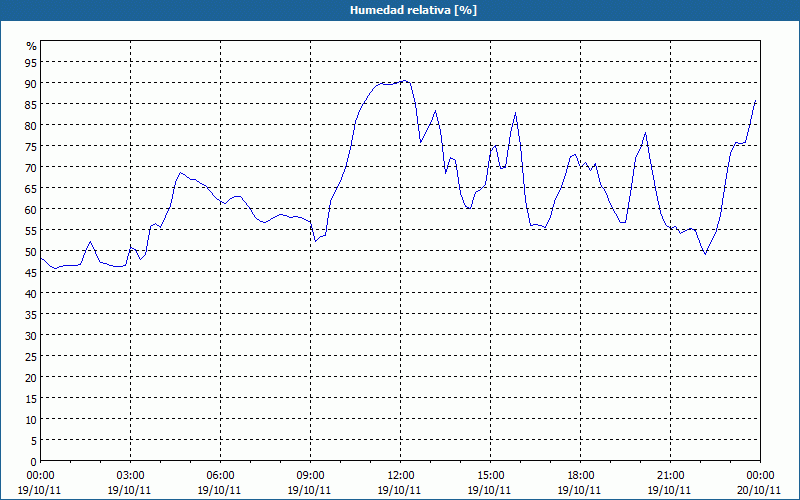
Task: Click the 'Humedad relativa [%]' chart title
Action: 413,10
